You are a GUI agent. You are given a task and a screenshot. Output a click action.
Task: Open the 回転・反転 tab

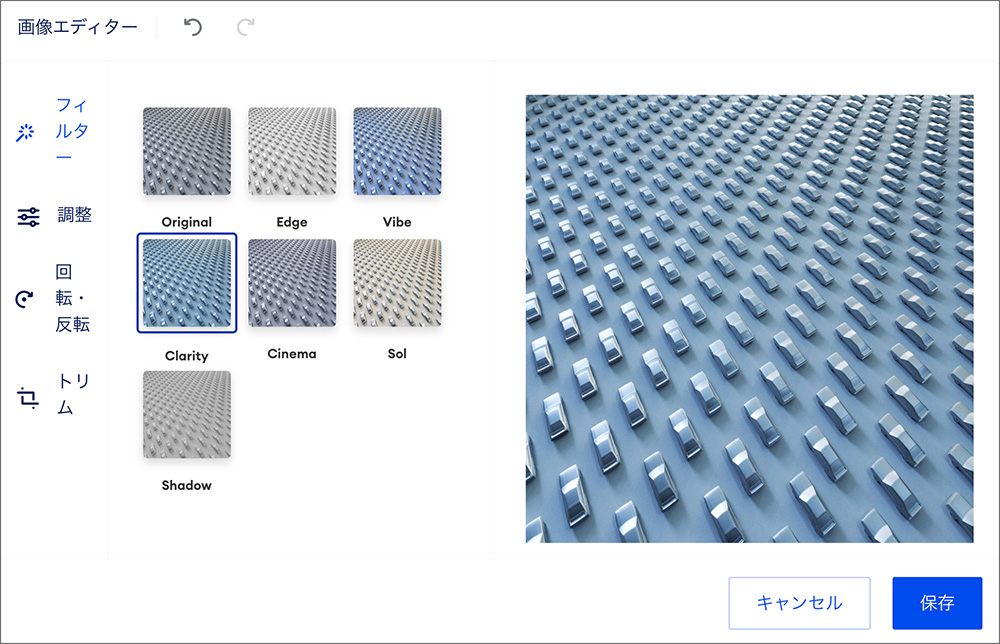[x=54, y=298]
